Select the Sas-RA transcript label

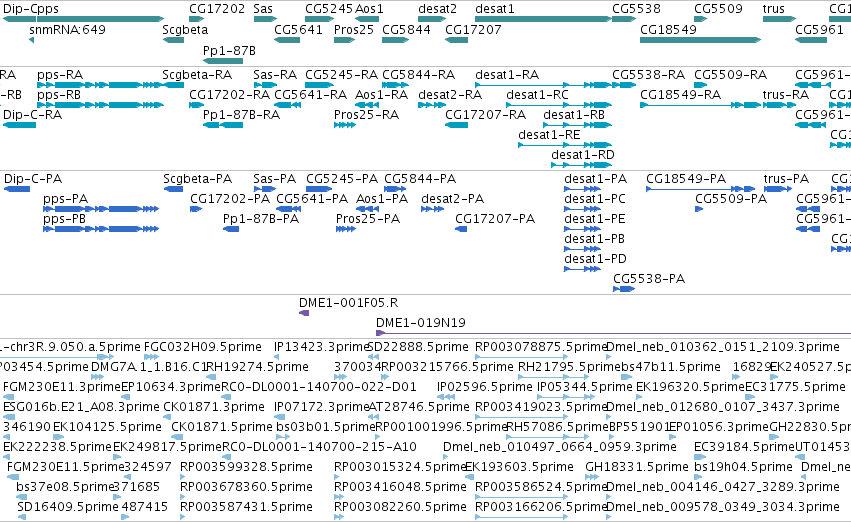point(275,75)
